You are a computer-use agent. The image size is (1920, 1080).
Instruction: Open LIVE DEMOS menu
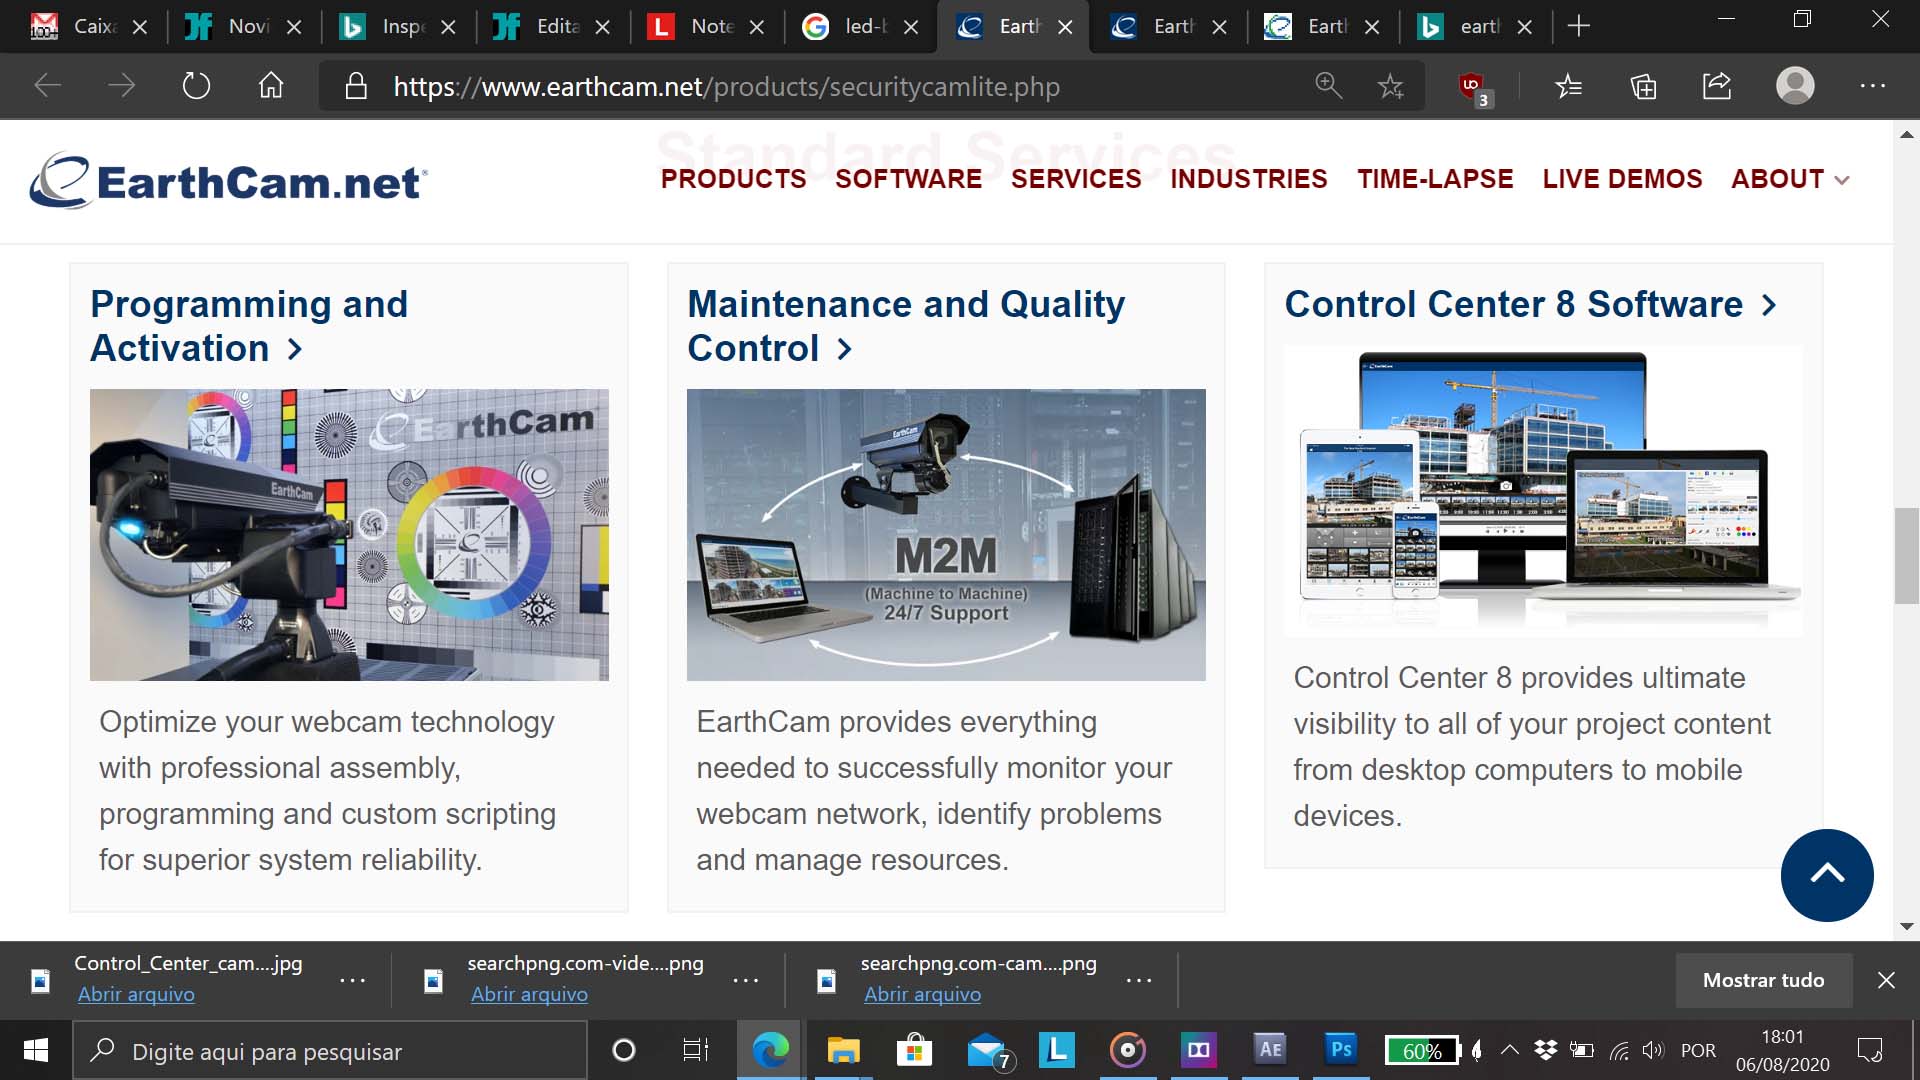point(1622,179)
